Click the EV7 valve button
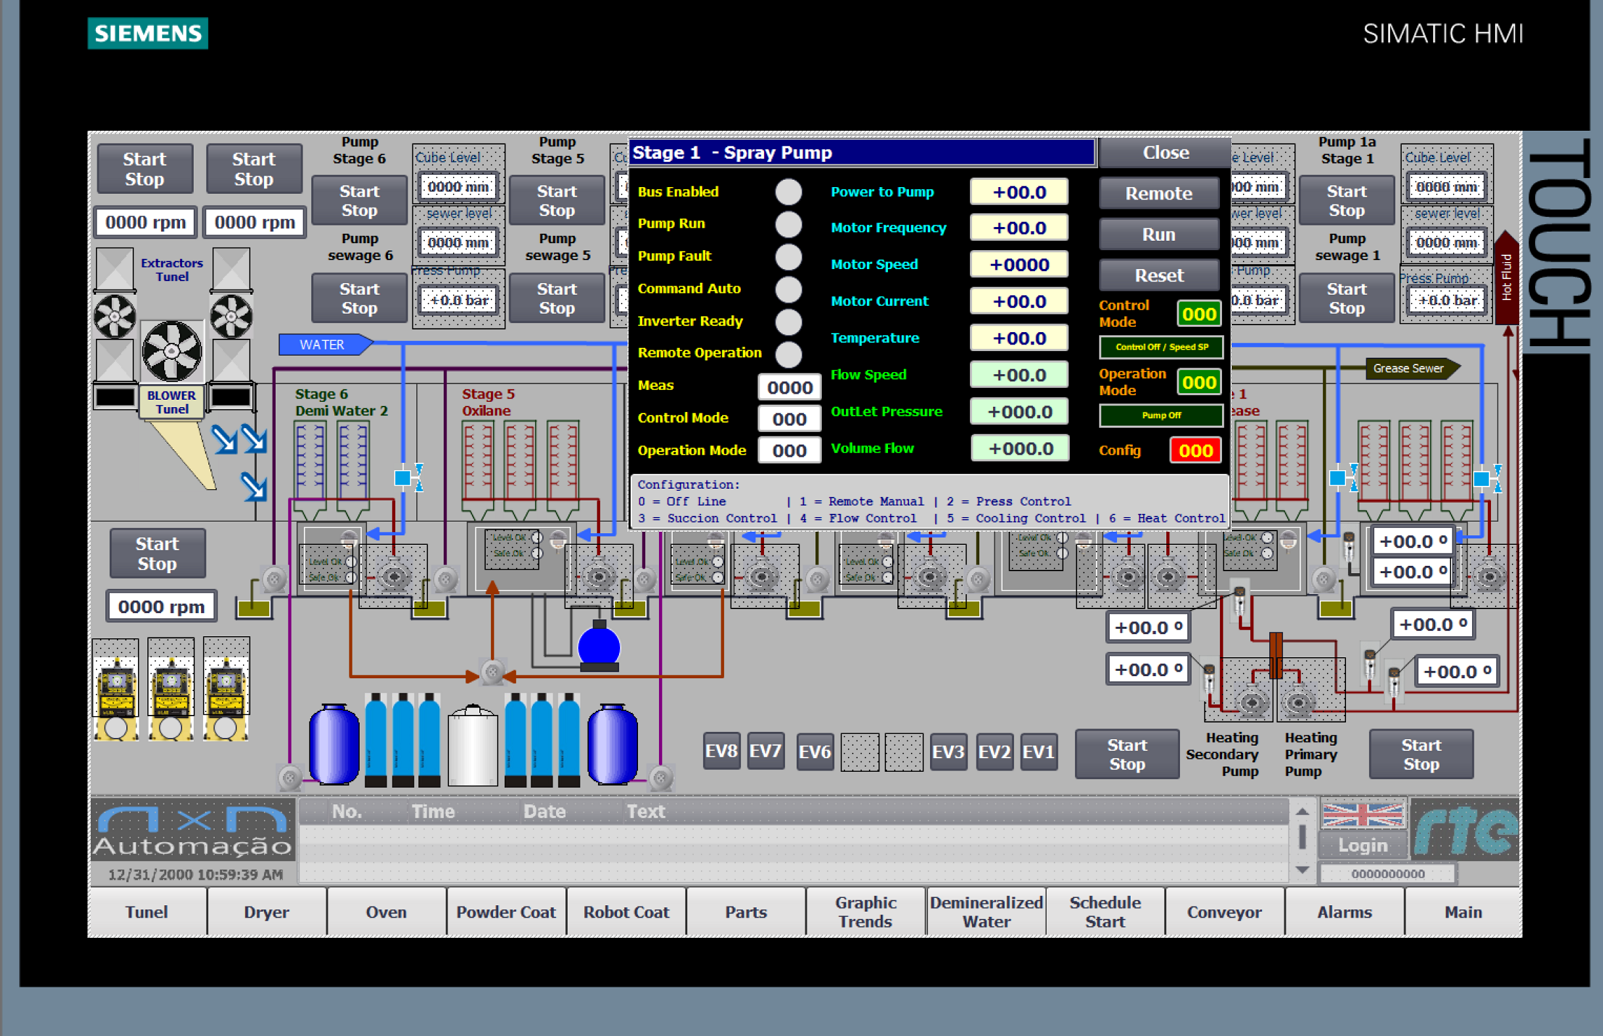Screen dimensions: 1603x1036 (766, 751)
